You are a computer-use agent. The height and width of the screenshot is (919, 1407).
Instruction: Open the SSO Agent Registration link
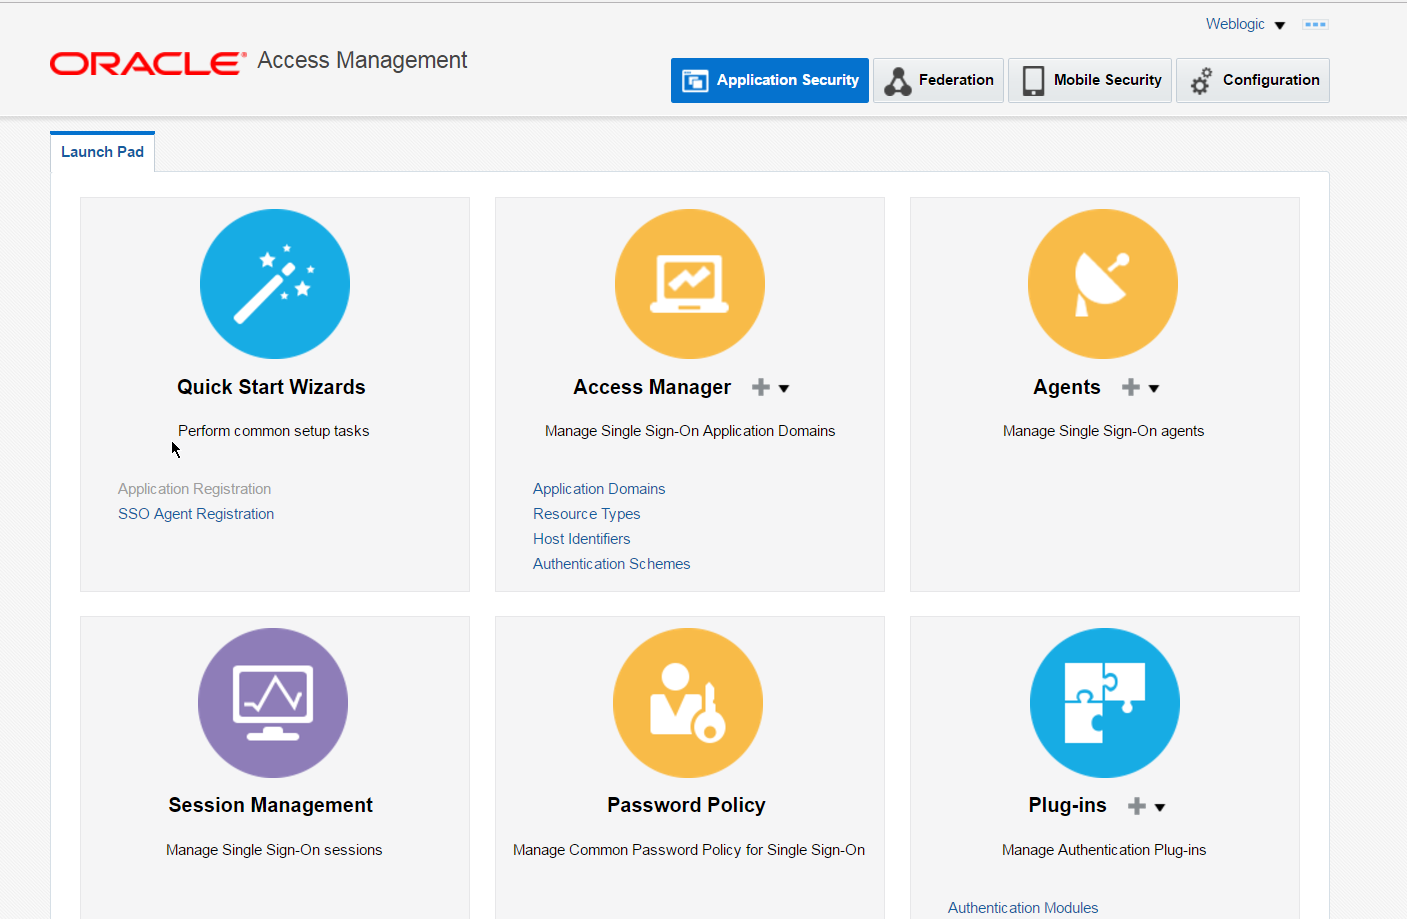(196, 513)
